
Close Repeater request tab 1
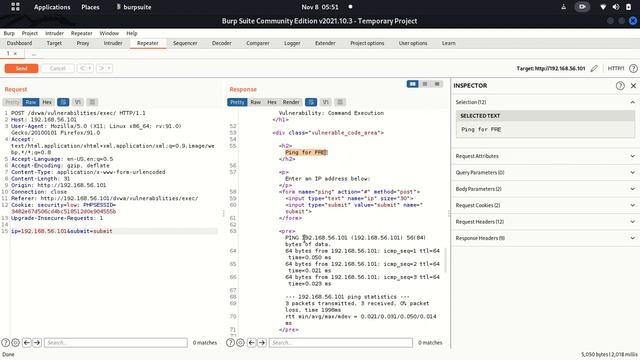(x=16, y=53)
